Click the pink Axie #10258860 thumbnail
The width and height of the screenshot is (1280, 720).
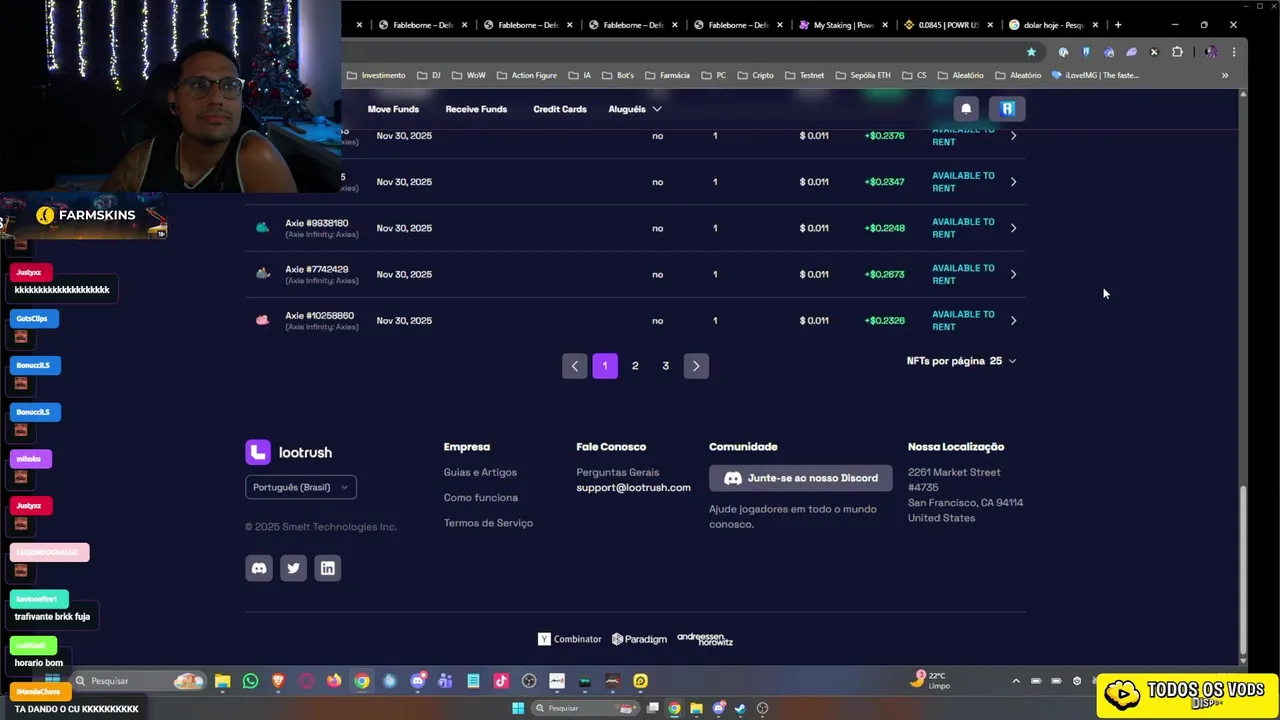tap(262, 320)
